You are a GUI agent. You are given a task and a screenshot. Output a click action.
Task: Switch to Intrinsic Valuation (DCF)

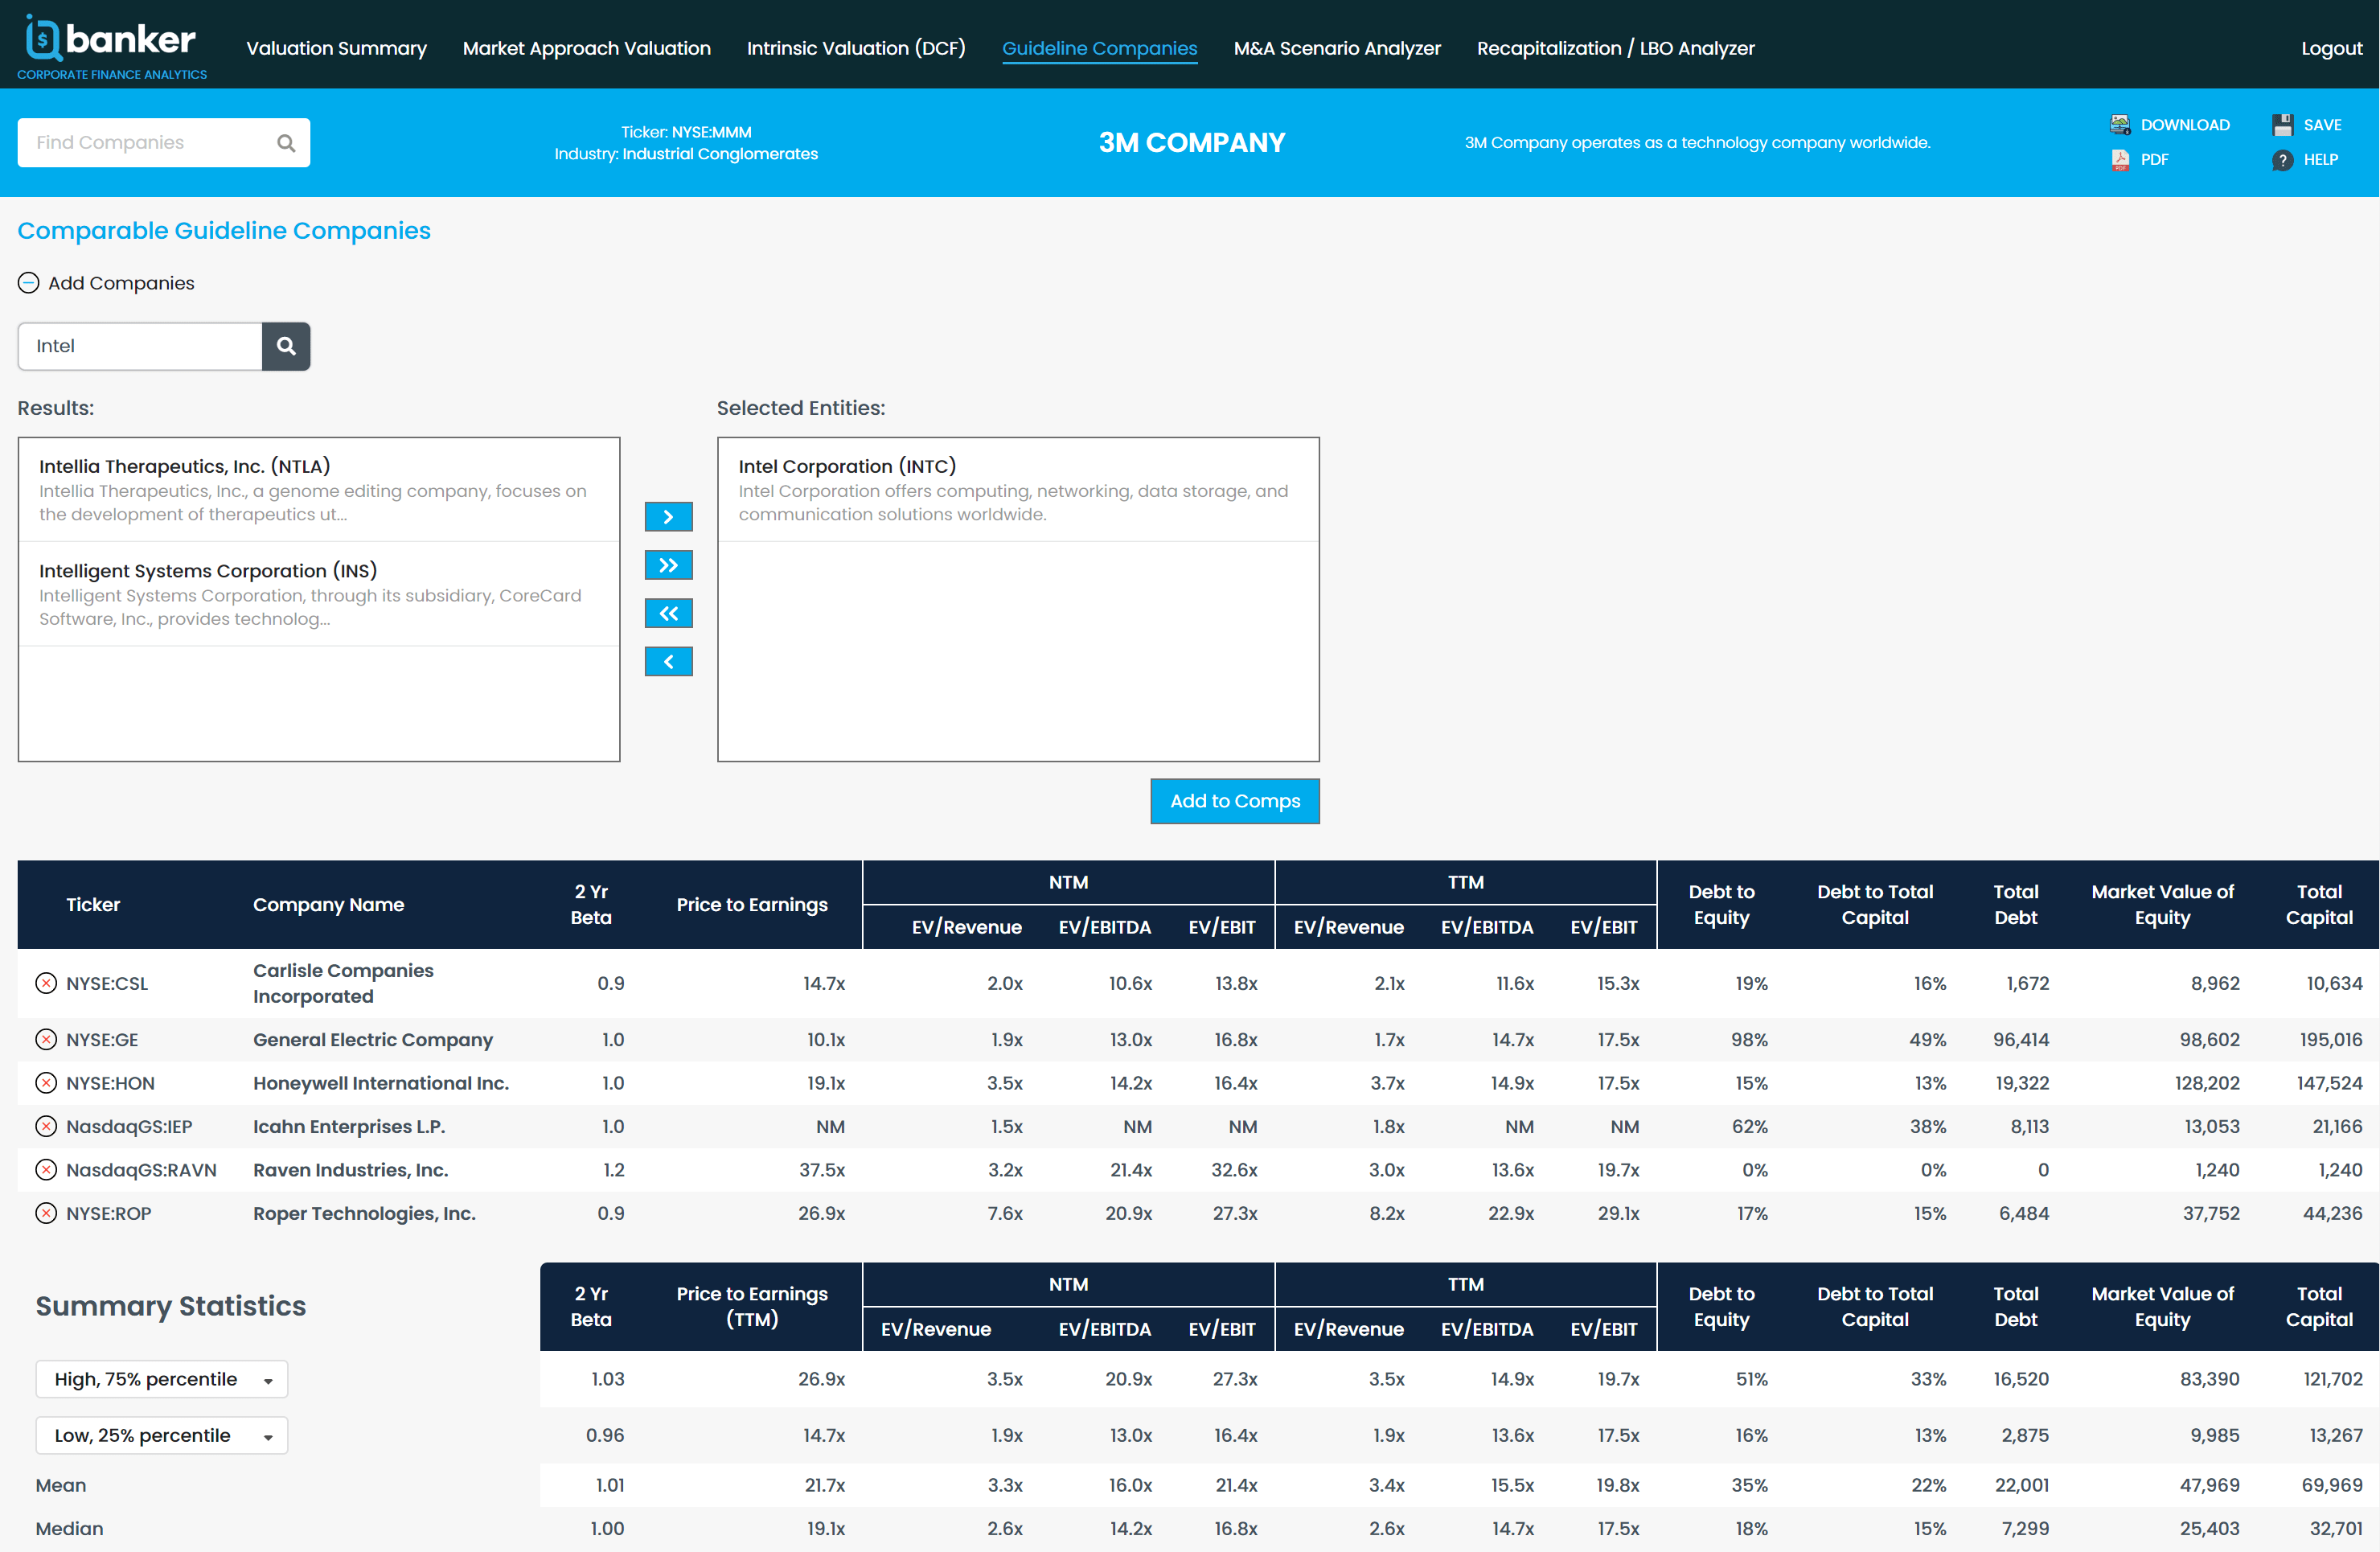[856, 48]
